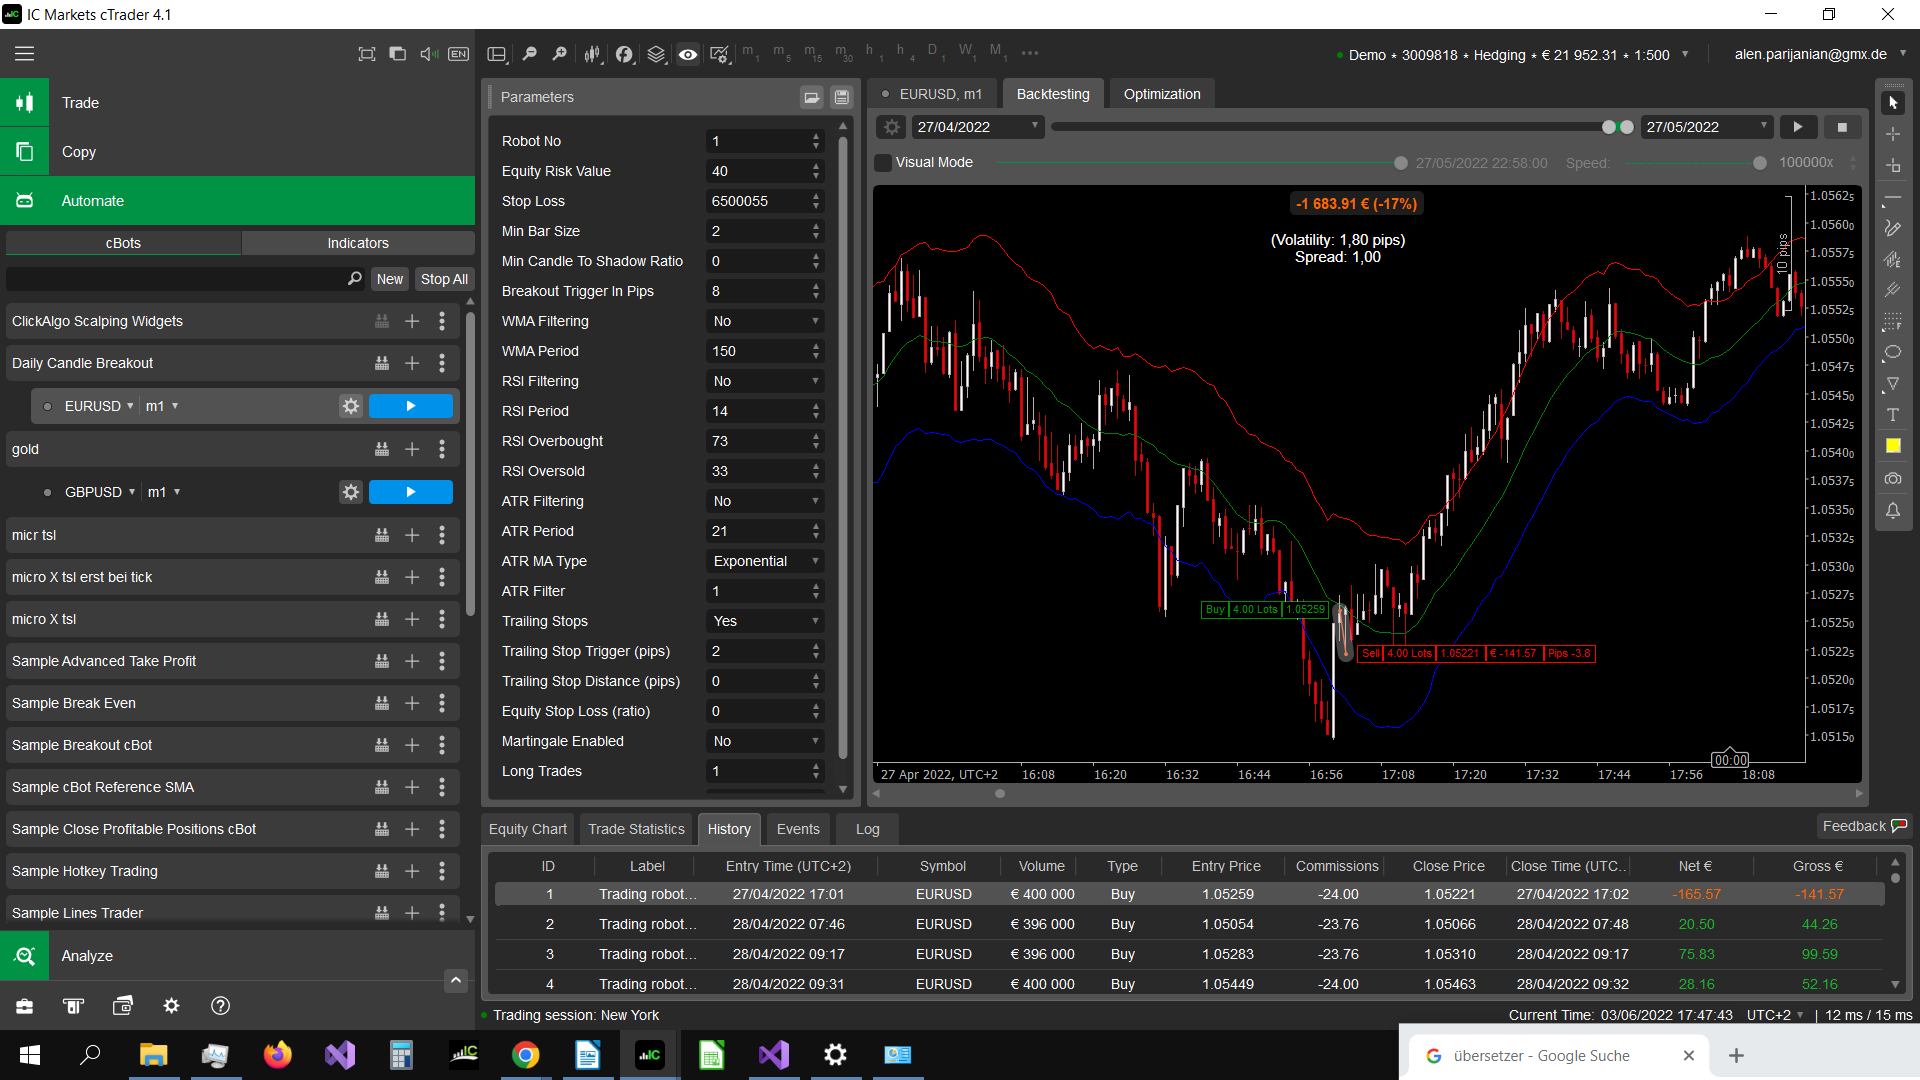Viewport: 1920px width, 1080px height.
Task: Open Martingale Enabled dropdown
Action: (765, 741)
